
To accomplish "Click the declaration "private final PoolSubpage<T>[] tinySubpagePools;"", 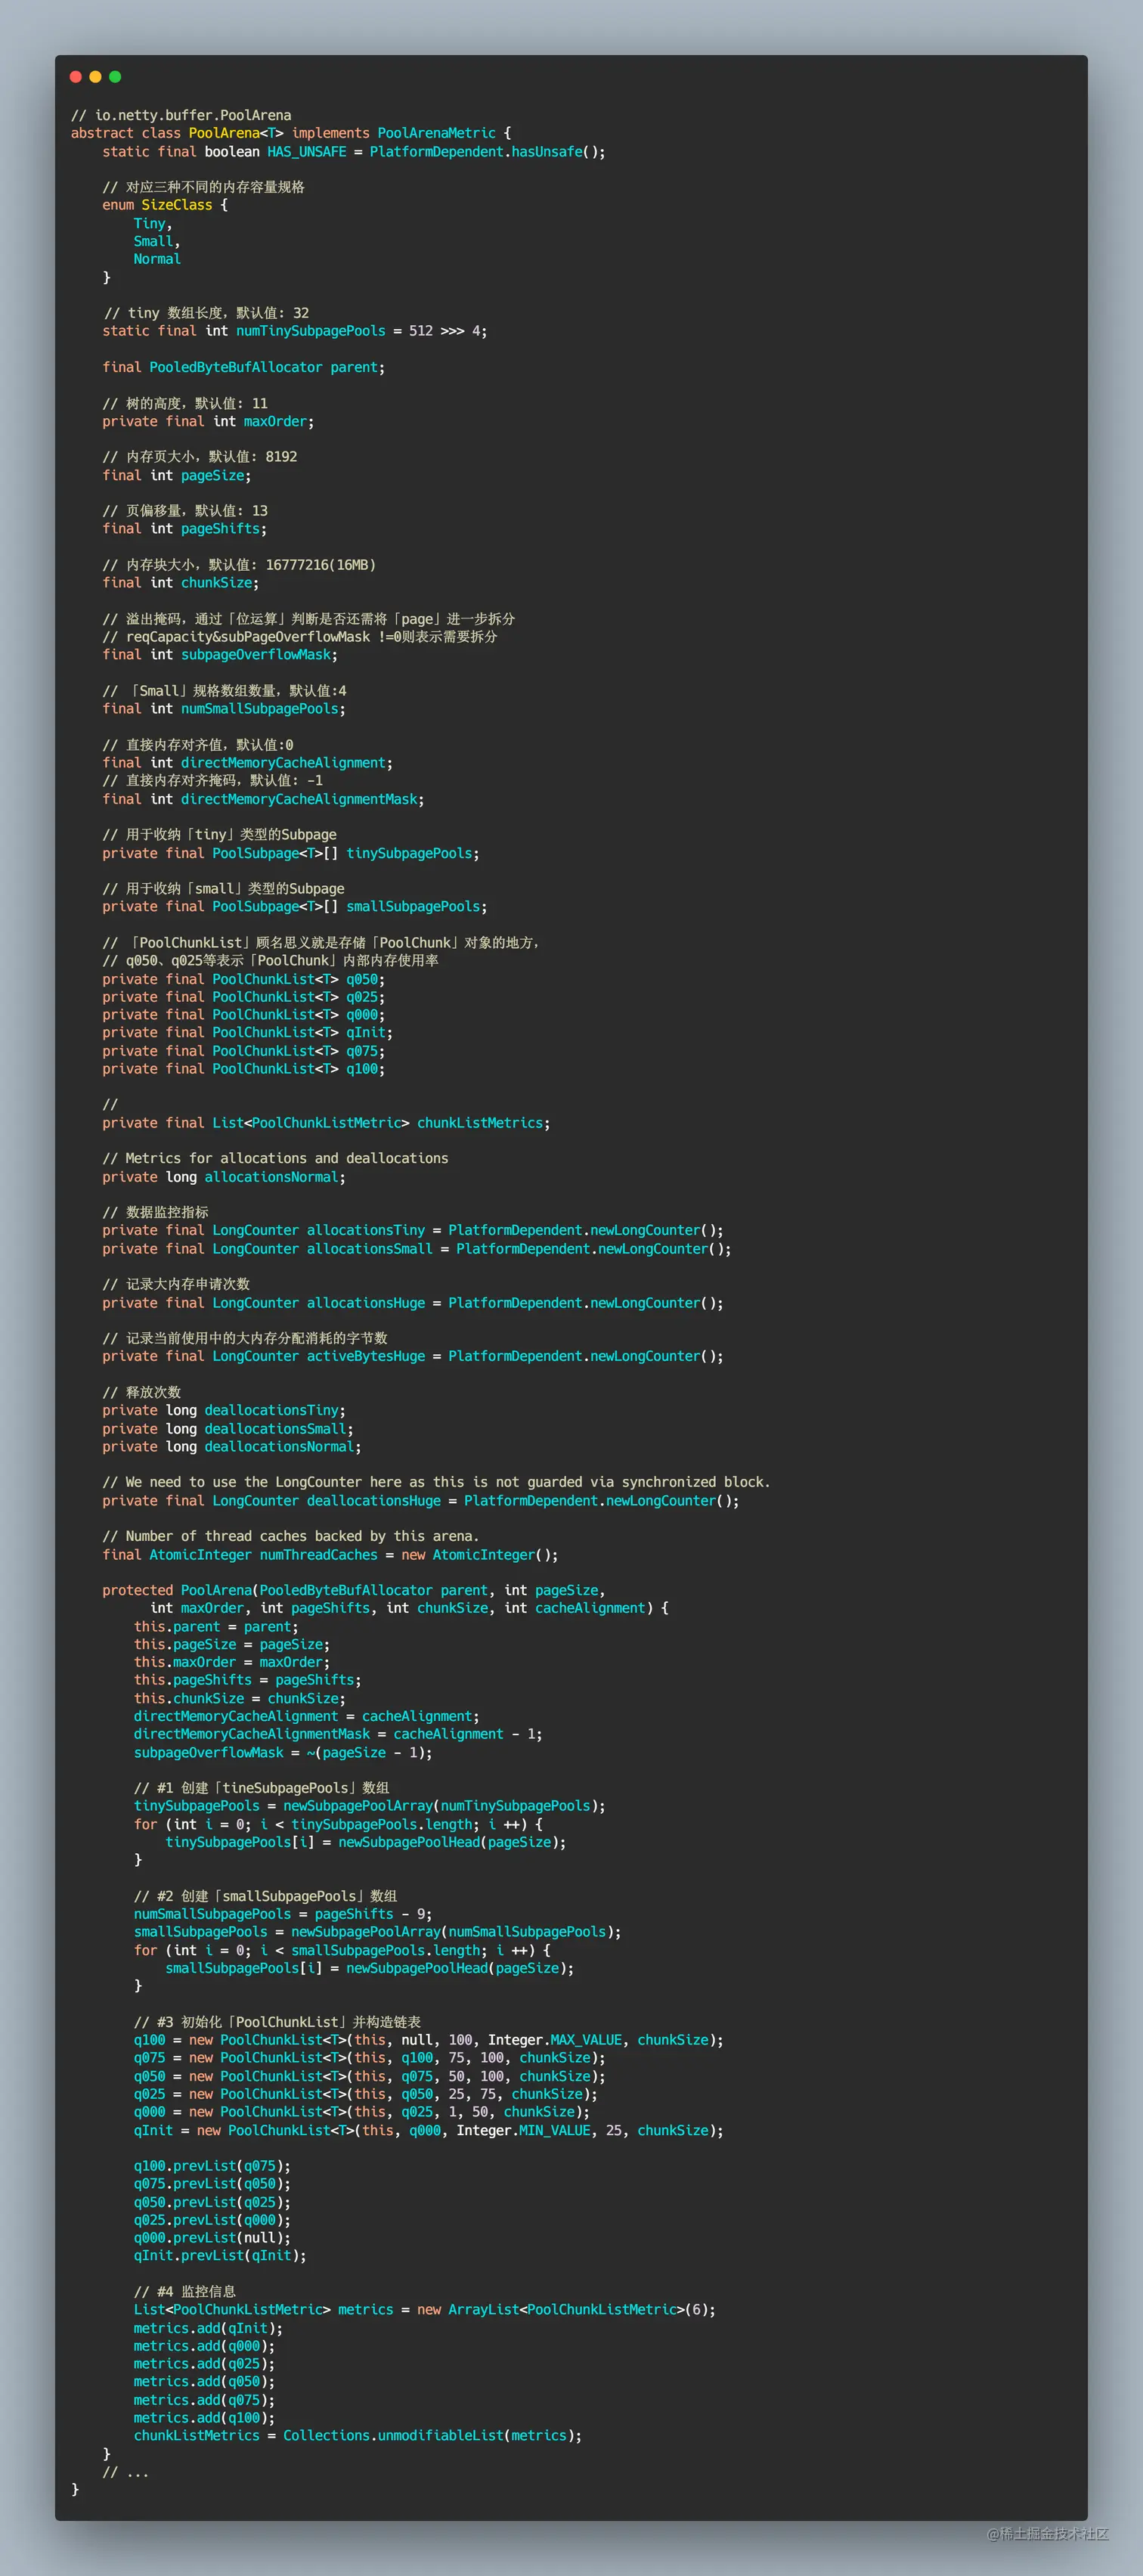I will tap(291, 853).
